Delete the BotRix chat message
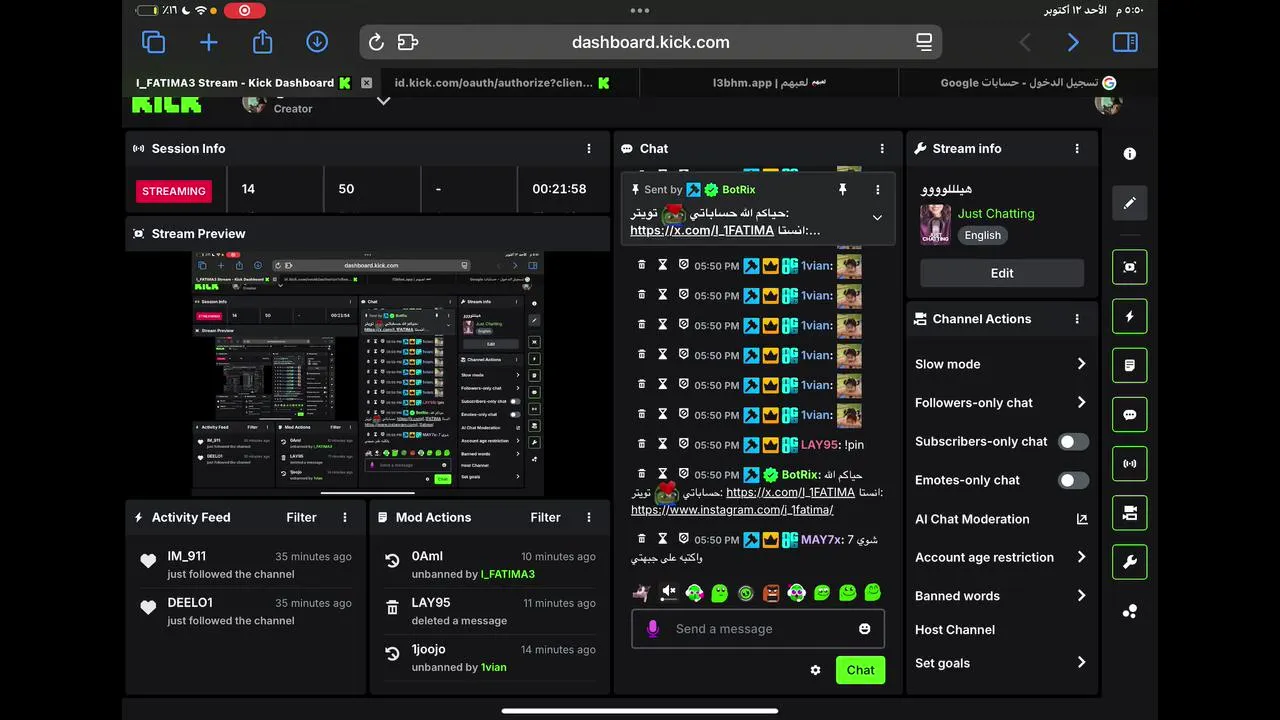1280x720 pixels. pos(642,474)
